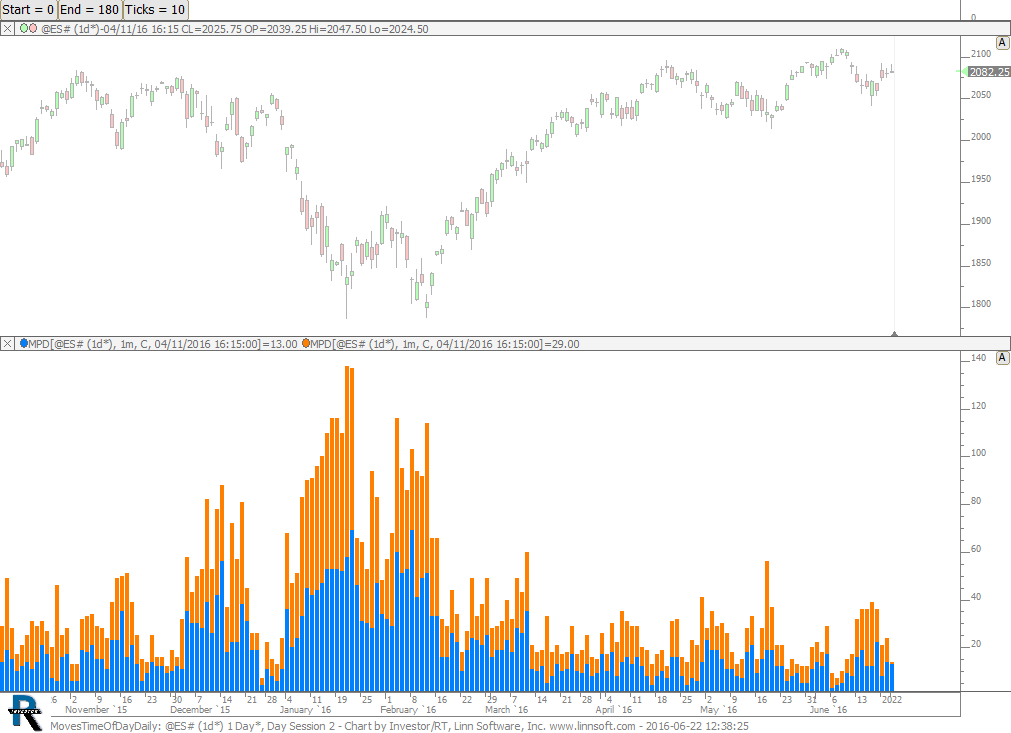
Task: Click the Investor/RT logo icon
Action: pyautogui.click(x=24, y=711)
